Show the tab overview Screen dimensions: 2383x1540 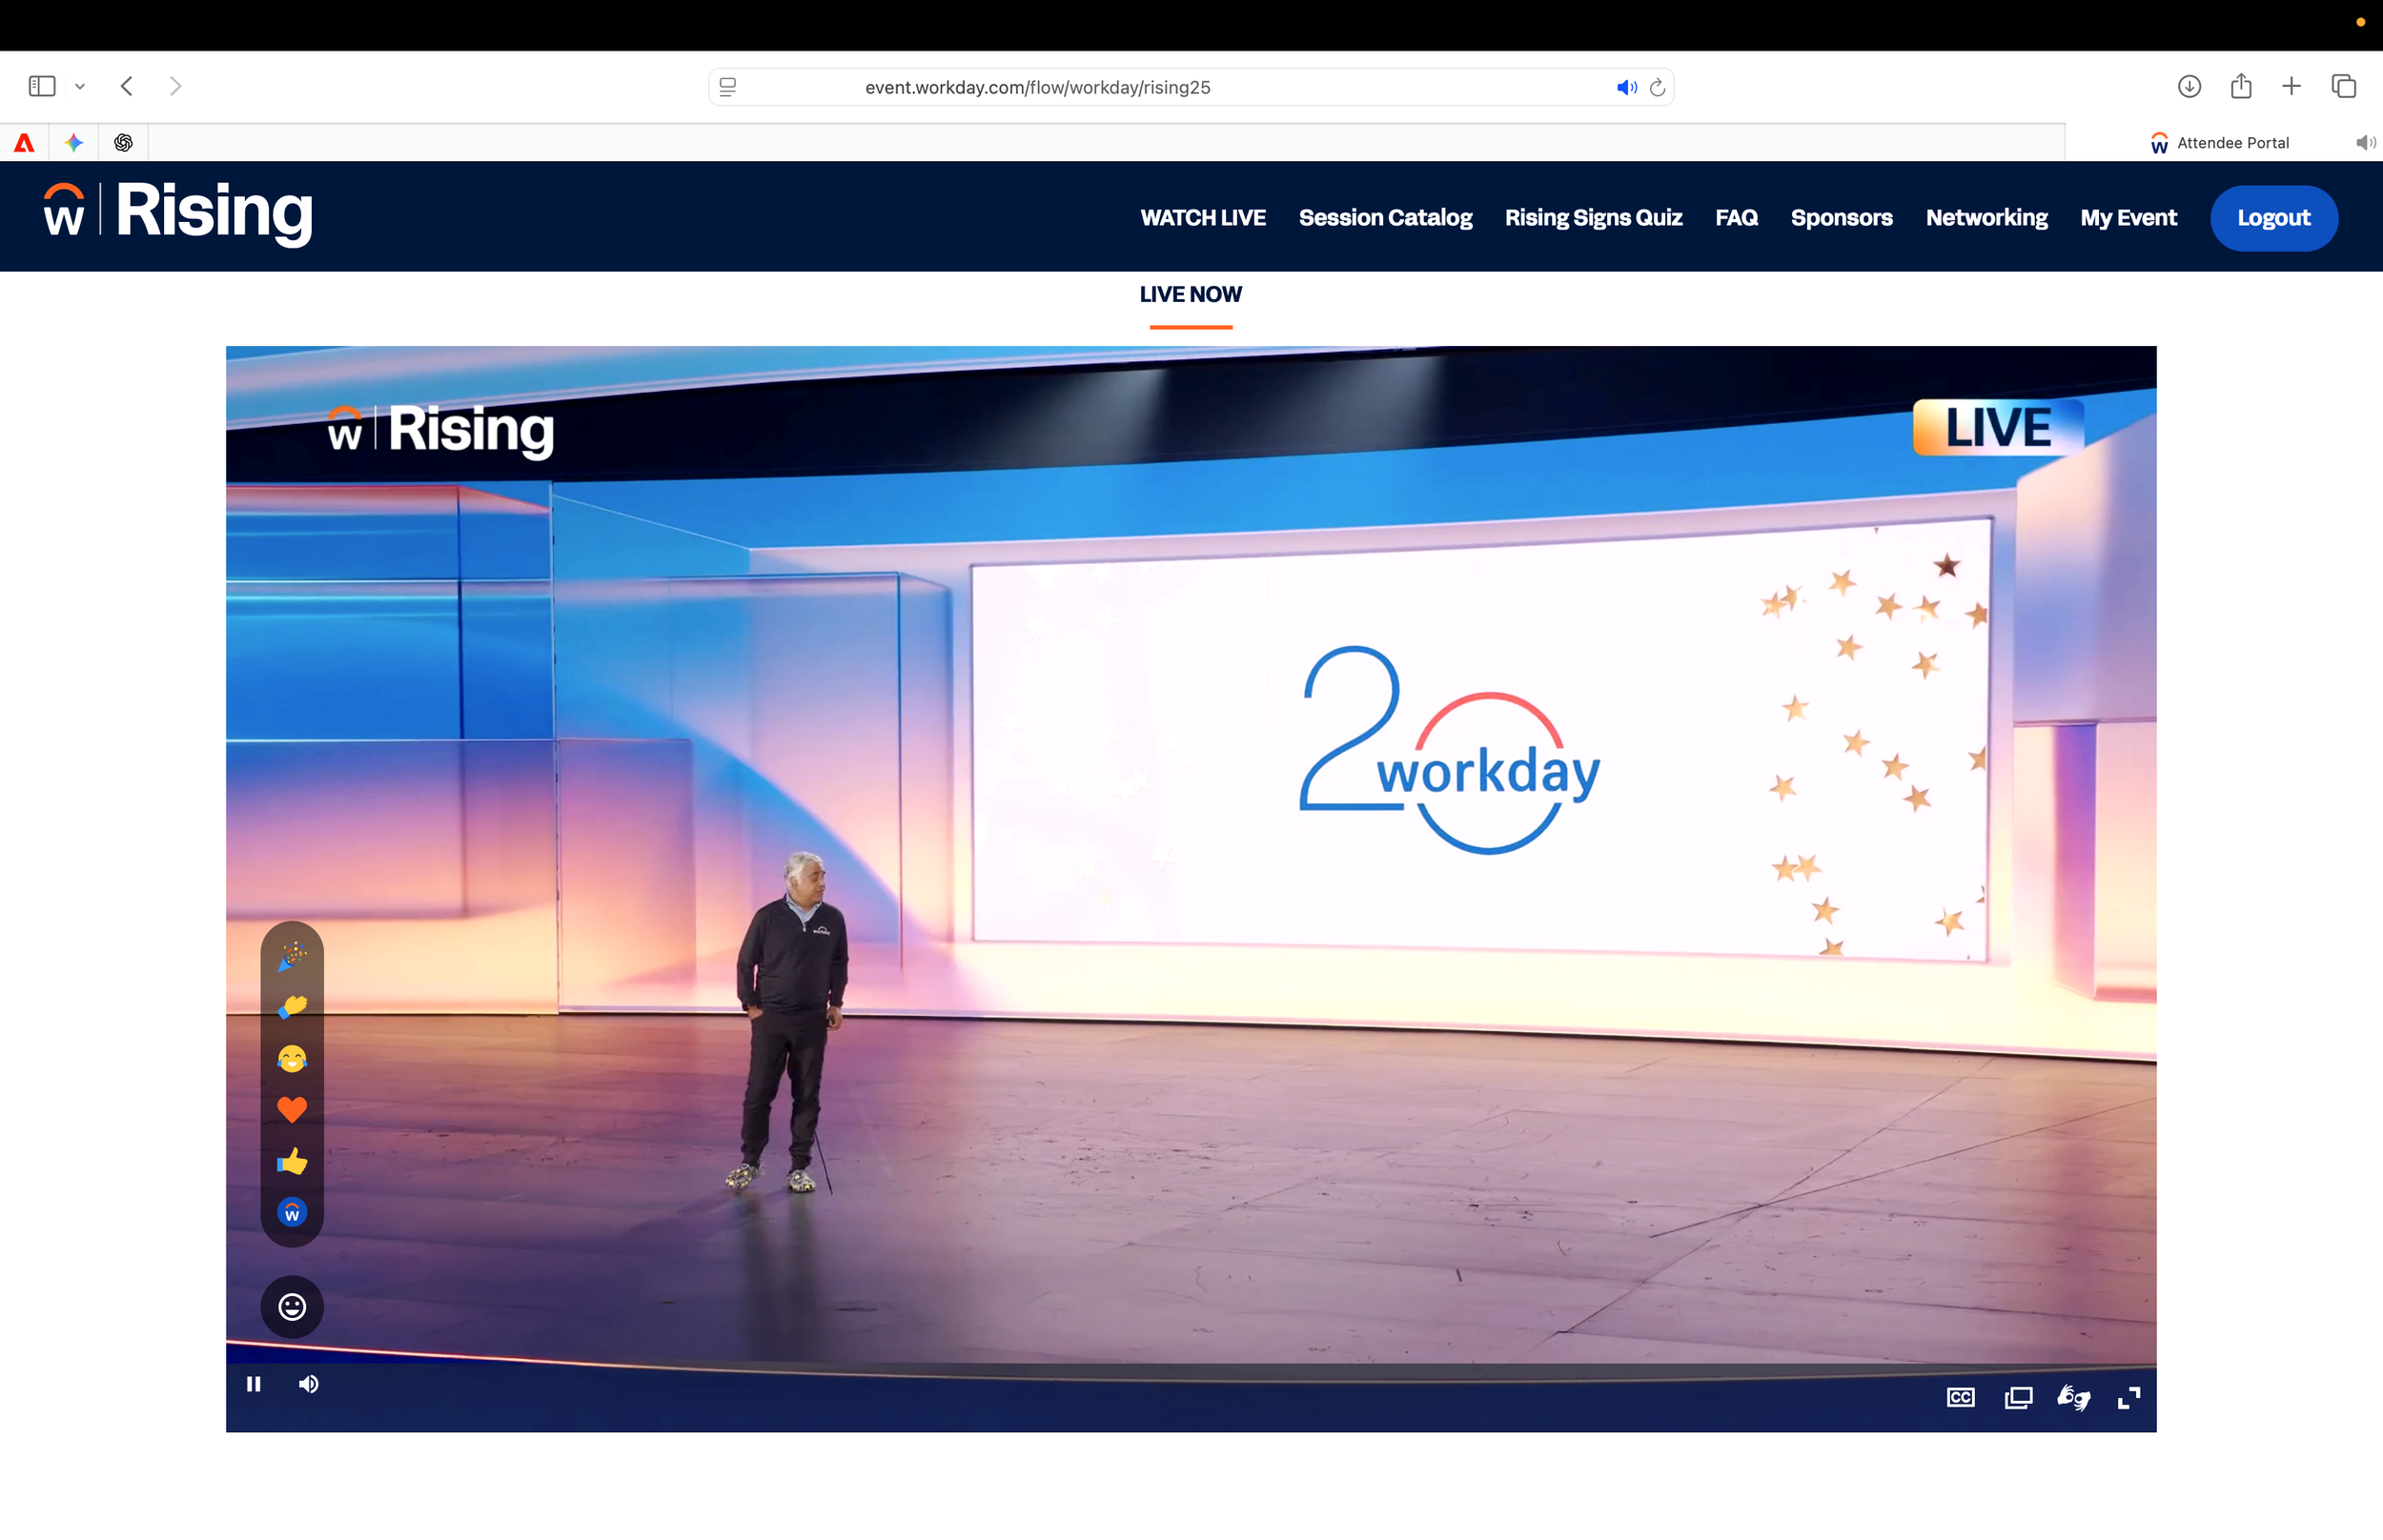2343,86
